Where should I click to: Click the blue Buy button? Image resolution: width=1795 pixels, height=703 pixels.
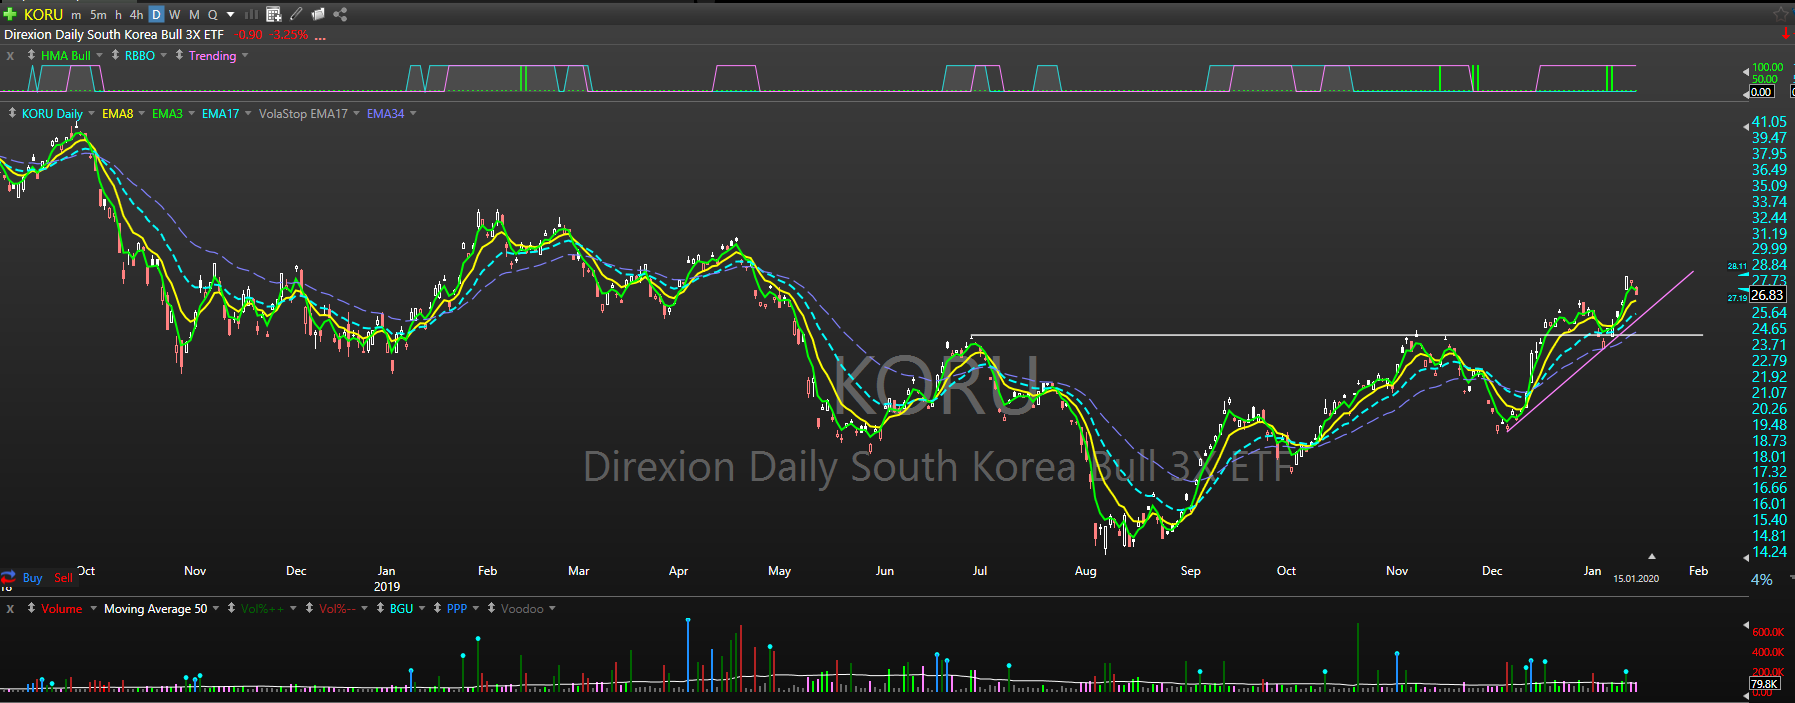pyautogui.click(x=32, y=578)
